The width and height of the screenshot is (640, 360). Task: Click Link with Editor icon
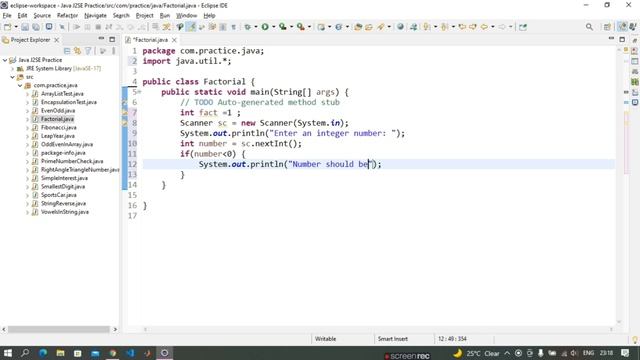click(78, 51)
